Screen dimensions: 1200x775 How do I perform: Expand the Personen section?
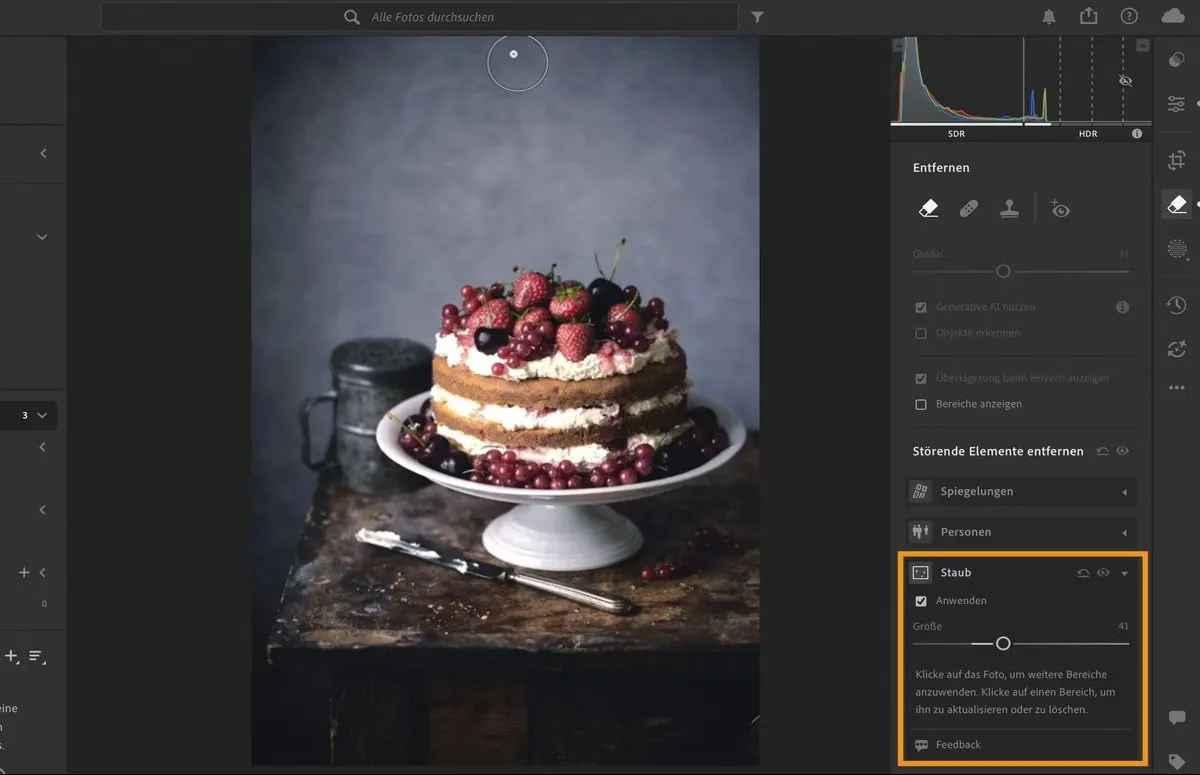pos(1124,532)
